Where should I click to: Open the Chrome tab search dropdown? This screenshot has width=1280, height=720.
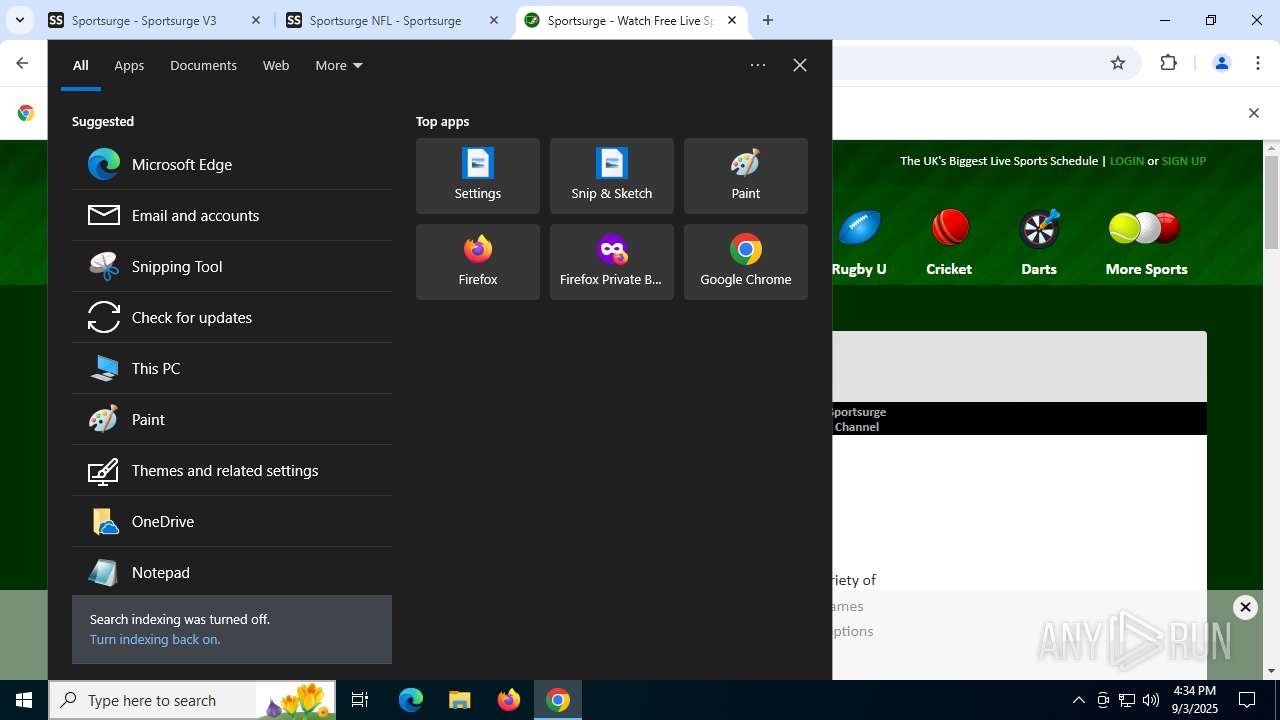pos(20,20)
